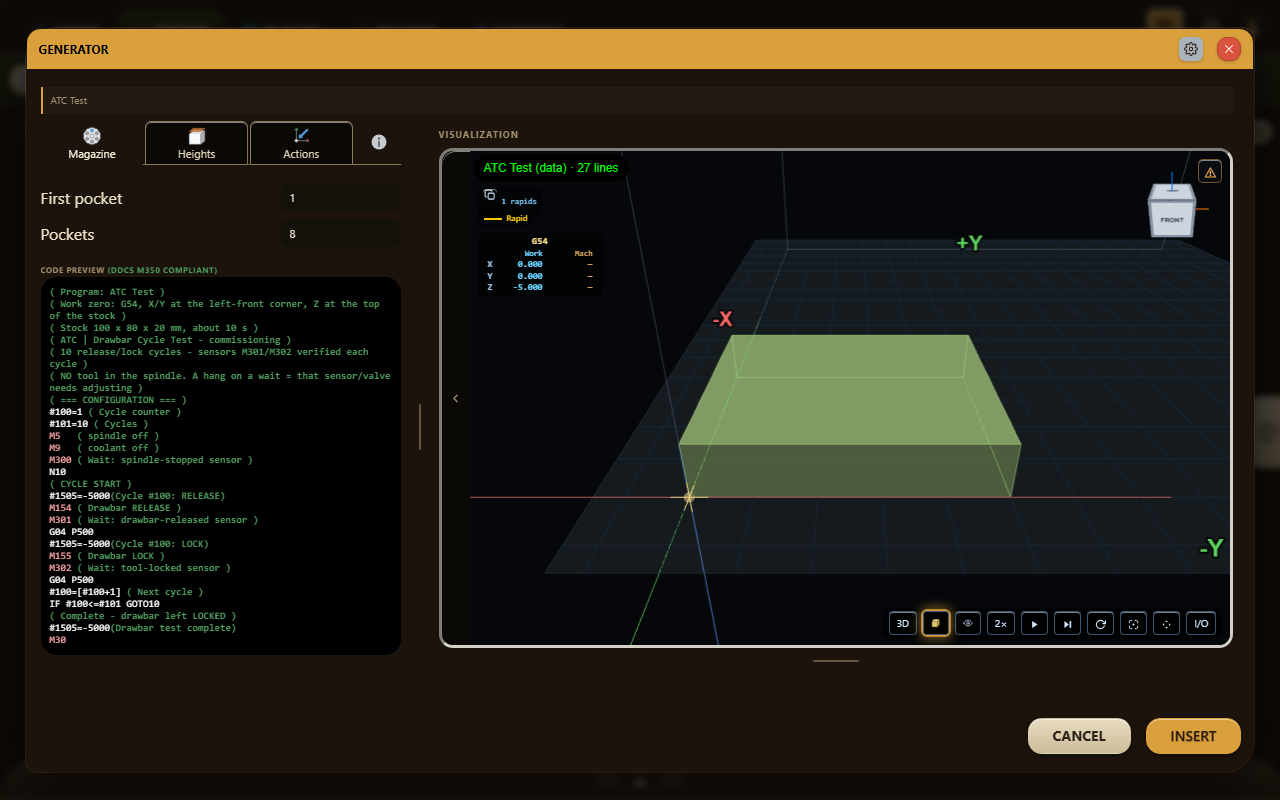This screenshot has height=800, width=1280.
Task: Click the M30 line in code preview
Action: pos(58,640)
